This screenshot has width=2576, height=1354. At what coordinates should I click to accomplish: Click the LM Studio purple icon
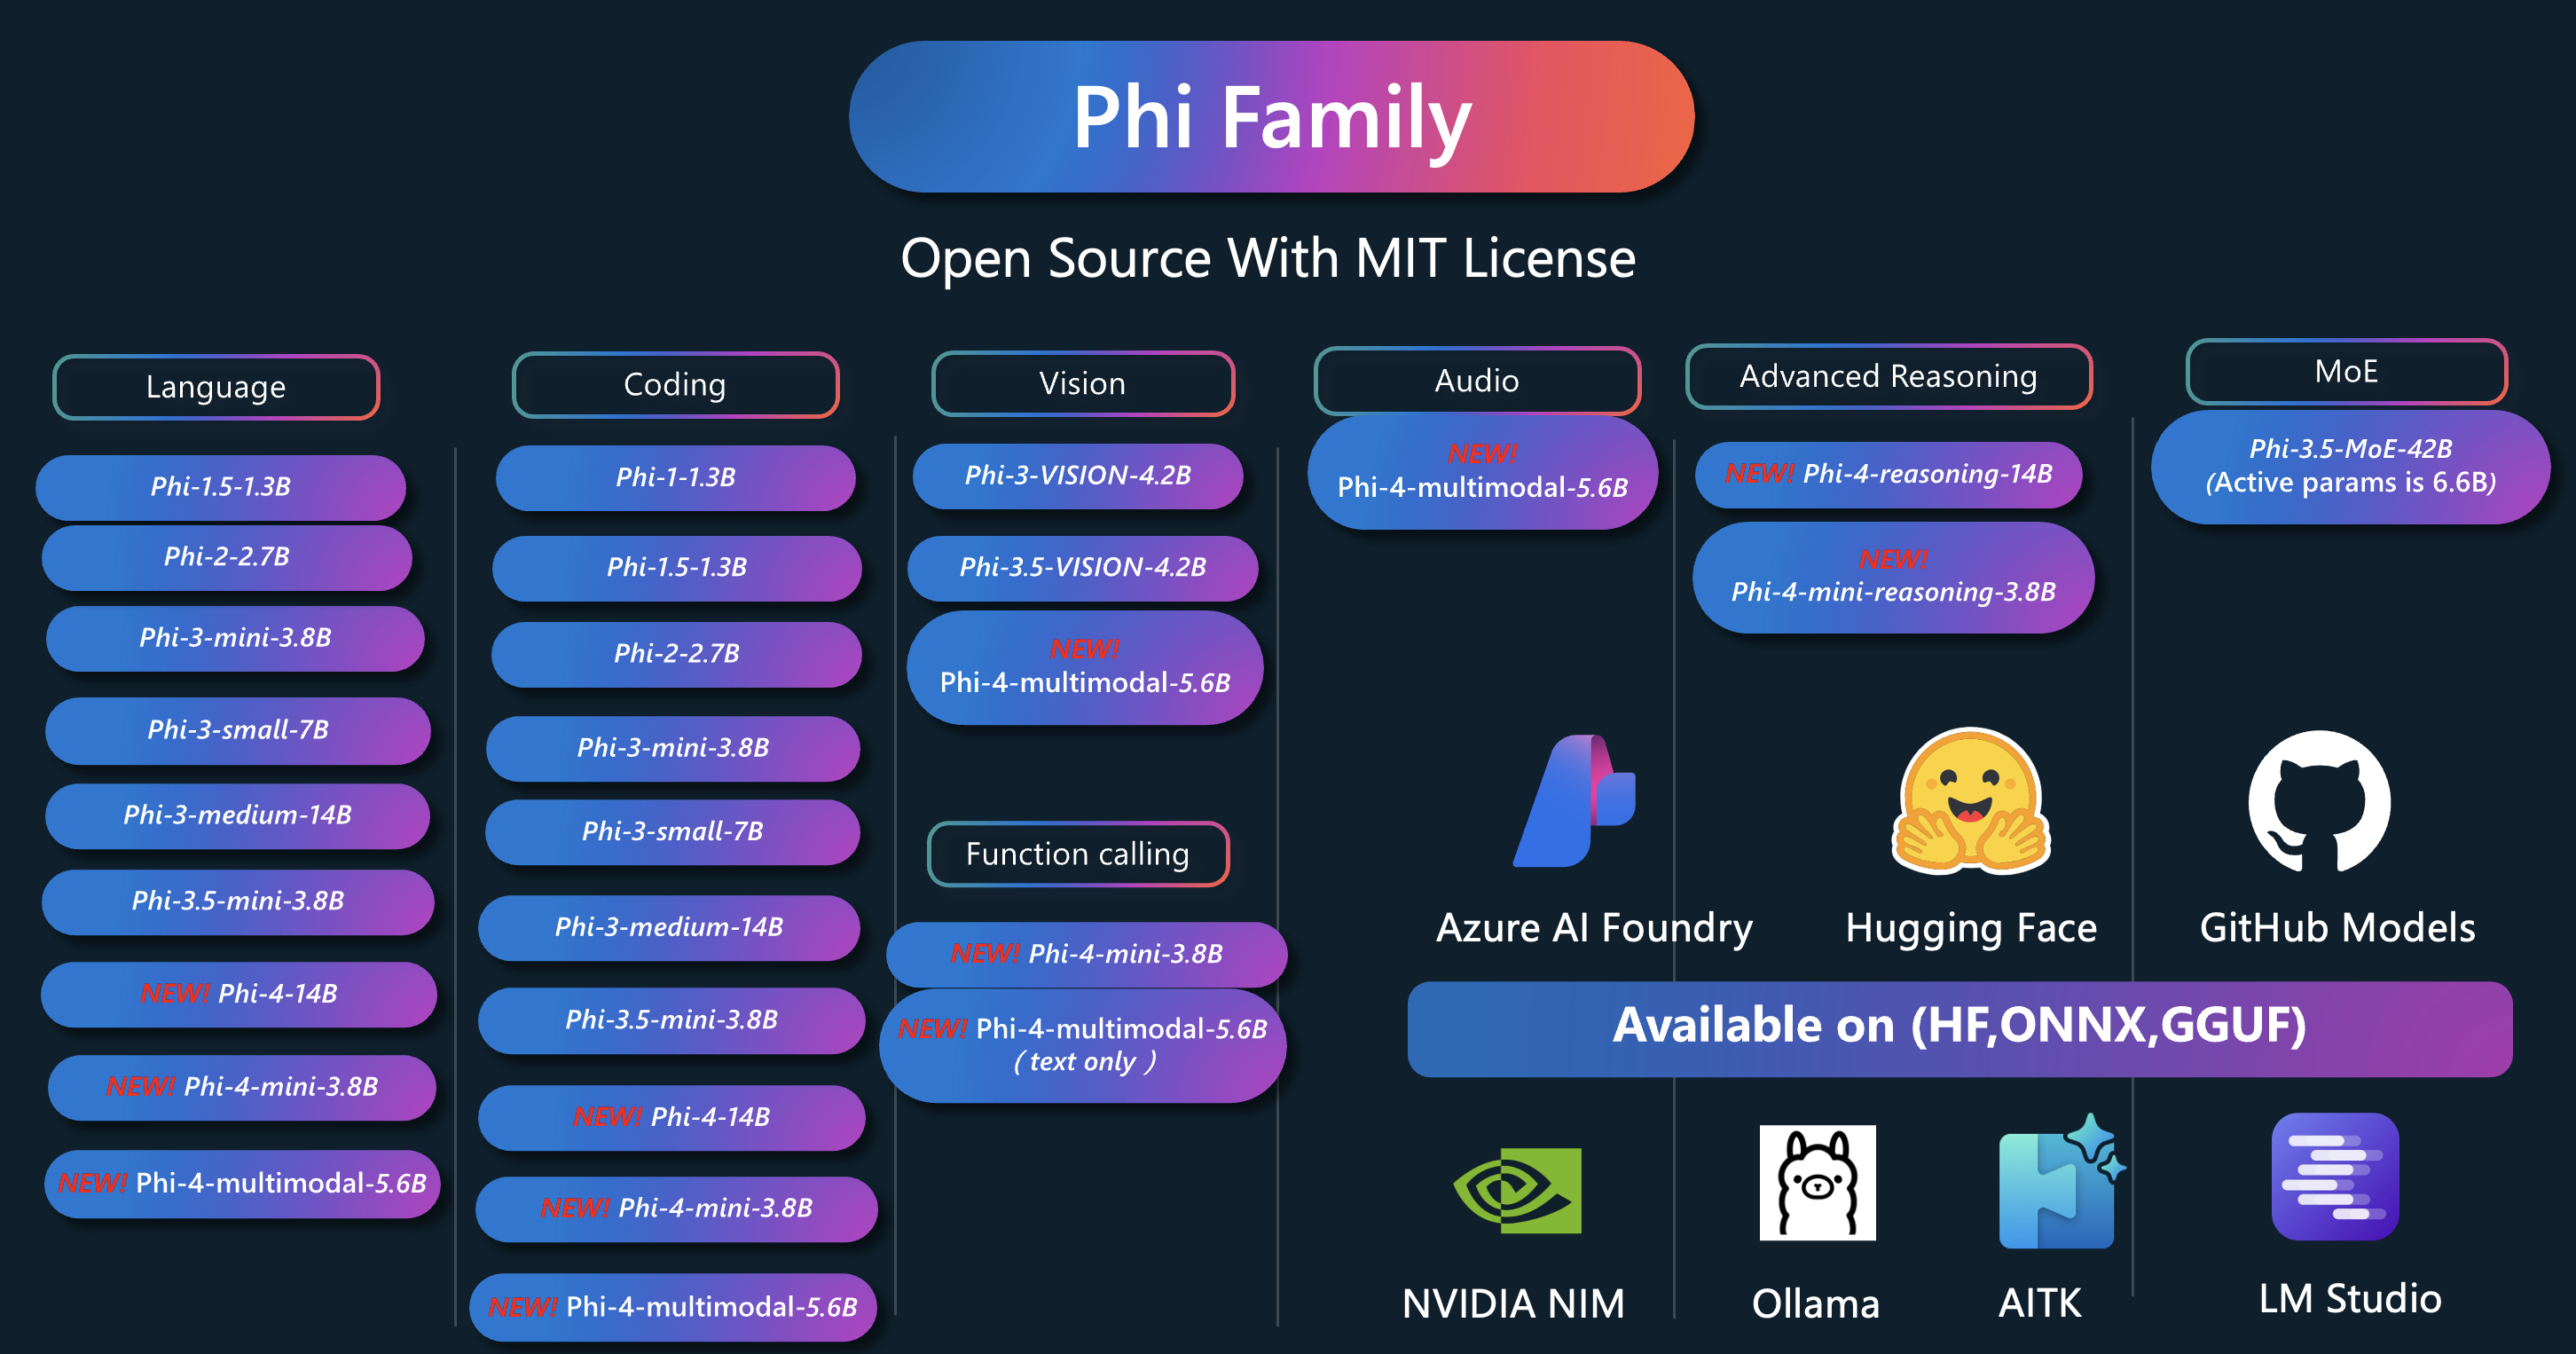point(2334,1178)
